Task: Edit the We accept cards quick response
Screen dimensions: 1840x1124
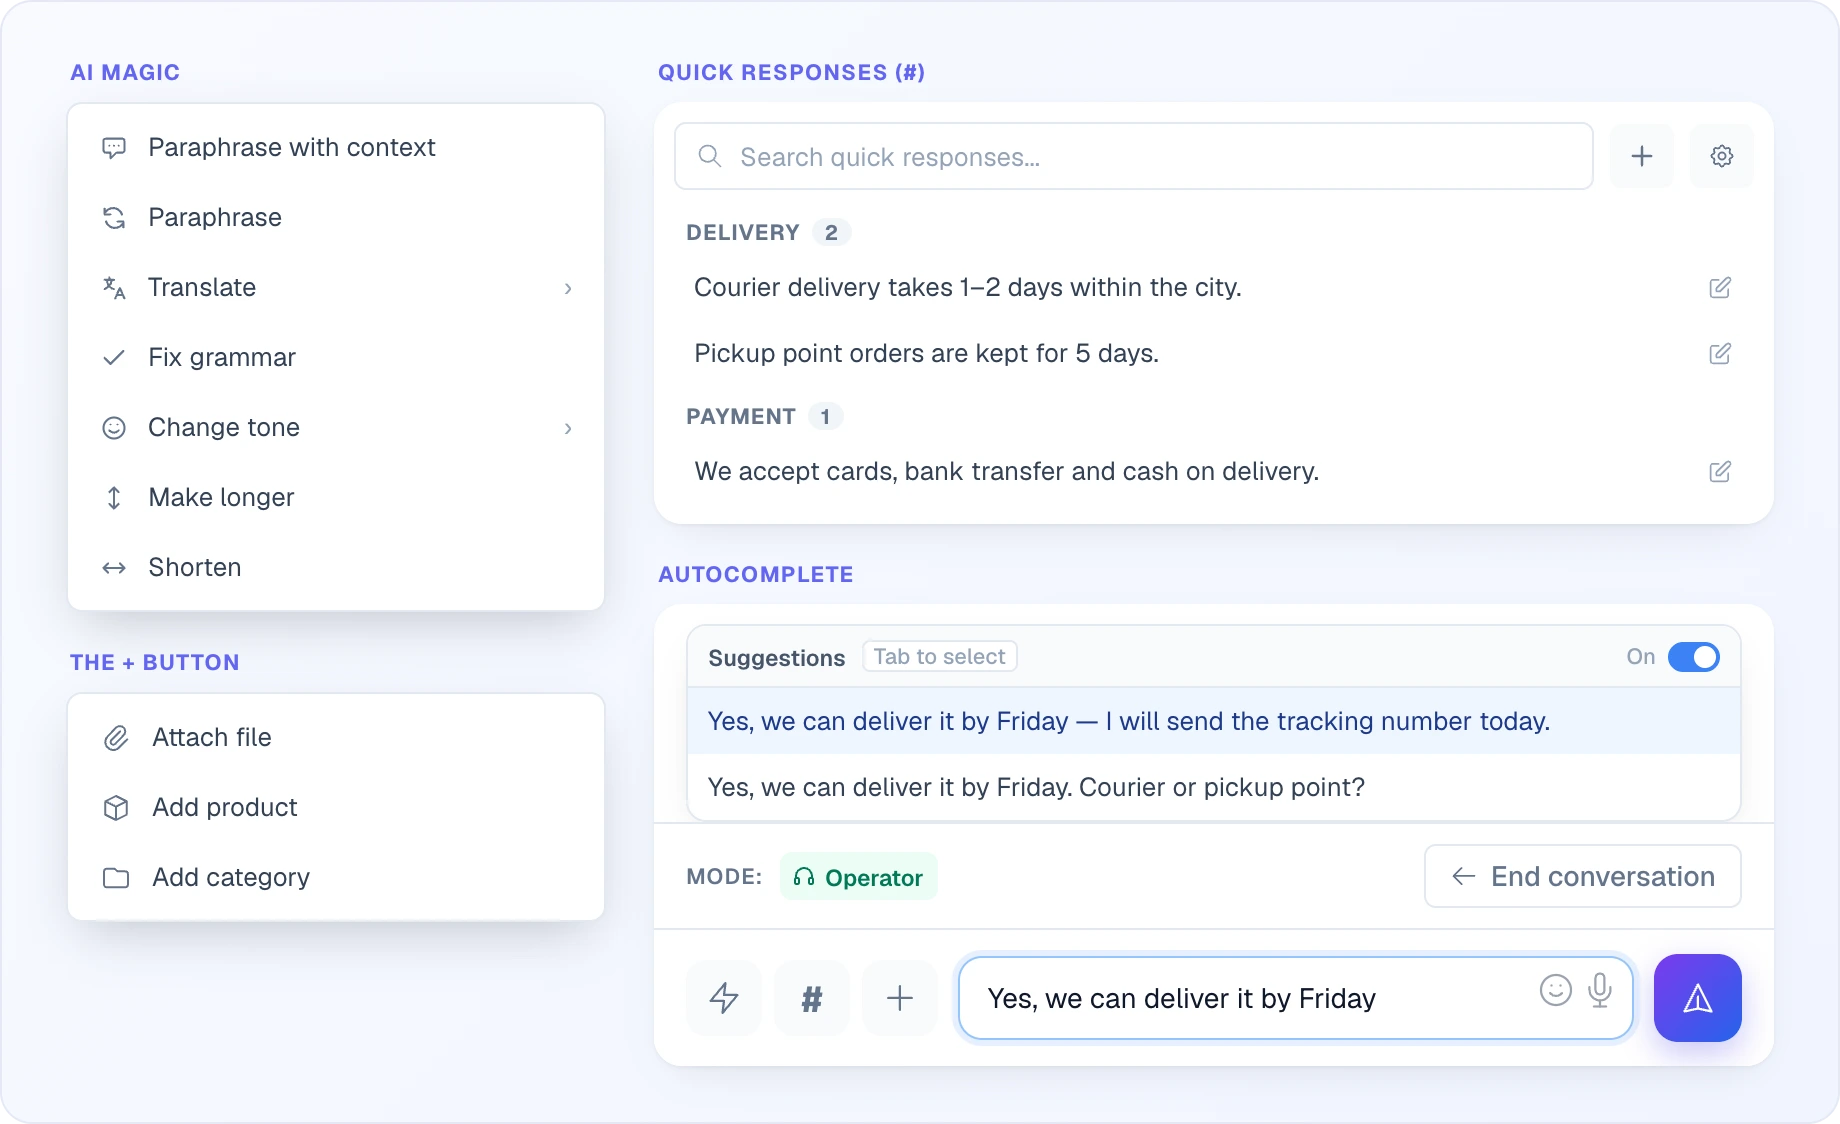Action: (1720, 472)
